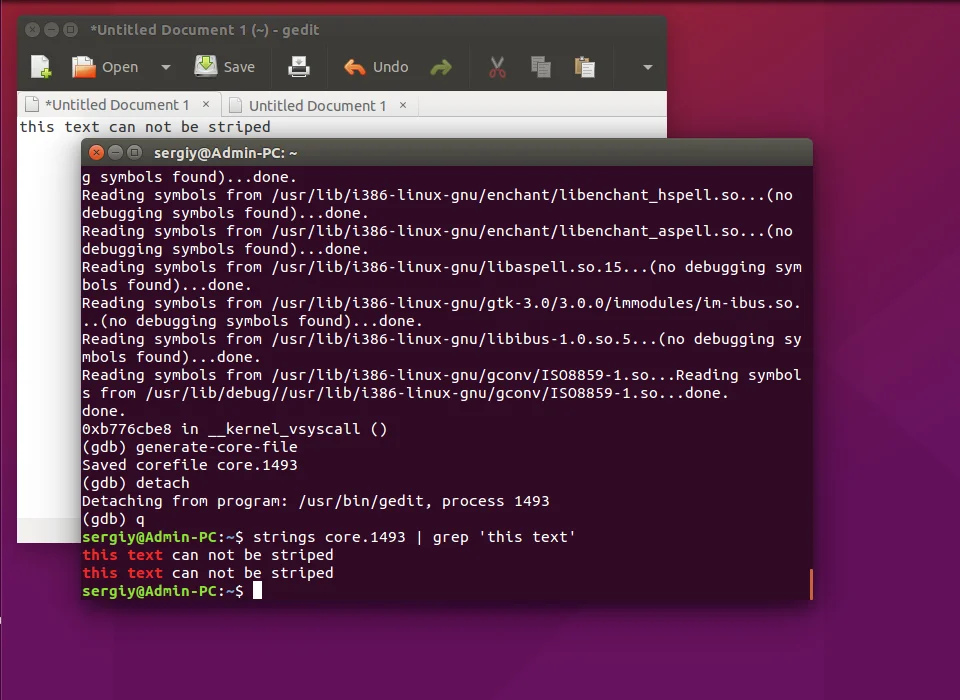Copy selection with the copy icon
Image resolution: width=960 pixels, height=700 pixels.
[x=541, y=67]
